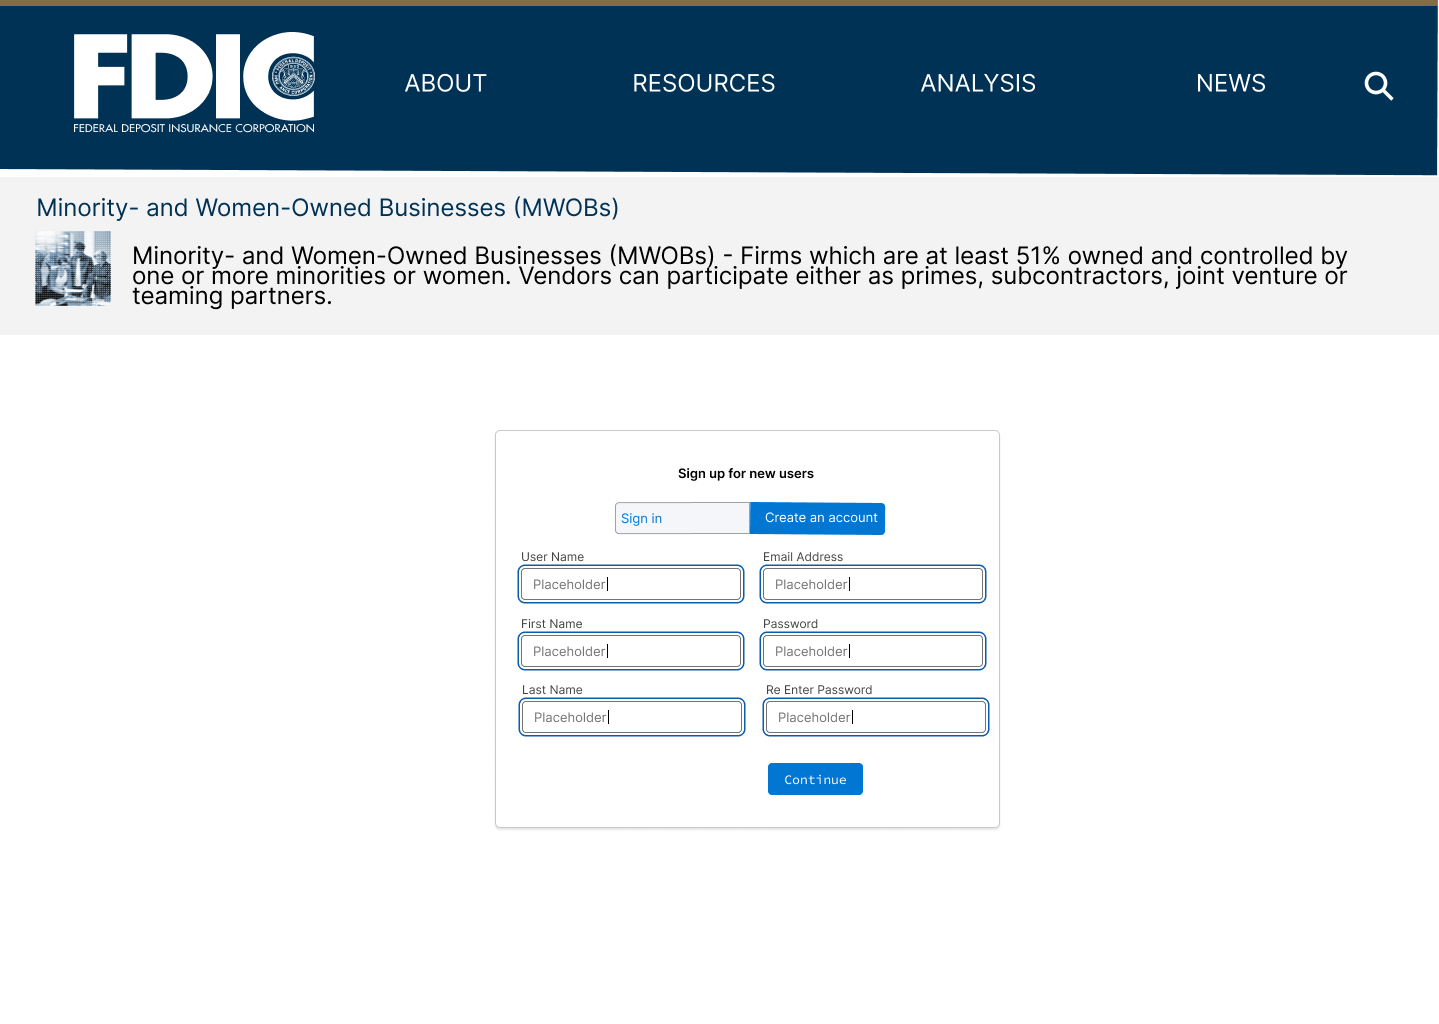Click the MWOBs business photo thumbnail
This screenshot has width=1439, height=1024.
point(73,268)
